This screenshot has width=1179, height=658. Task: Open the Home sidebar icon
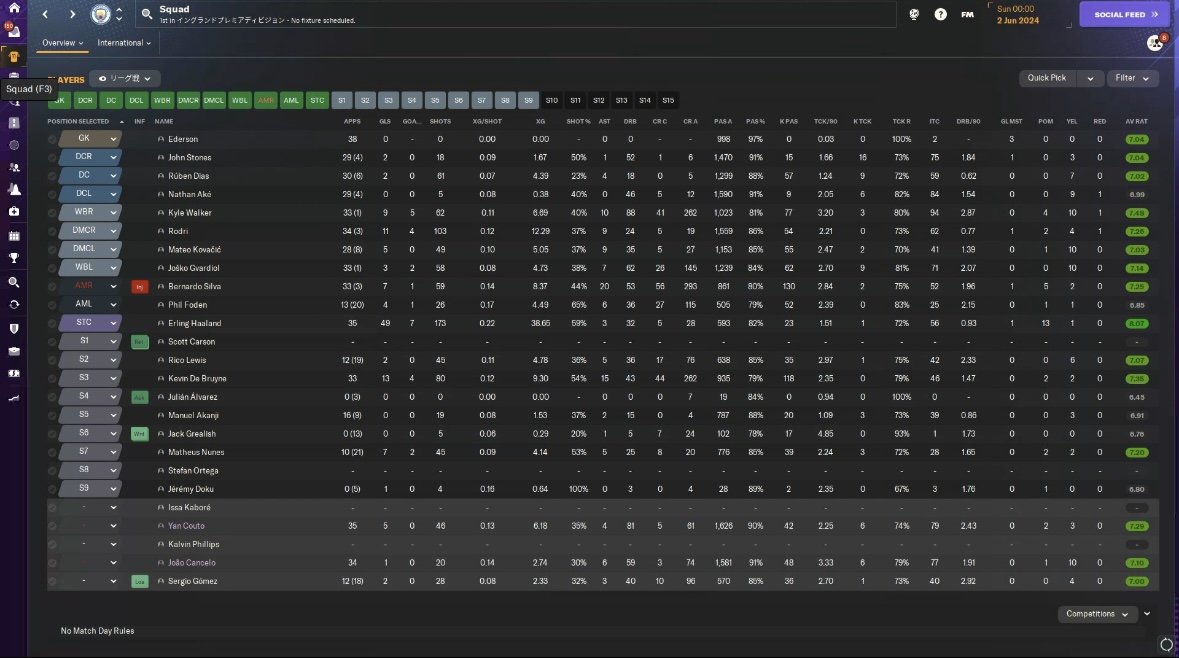coord(14,8)
